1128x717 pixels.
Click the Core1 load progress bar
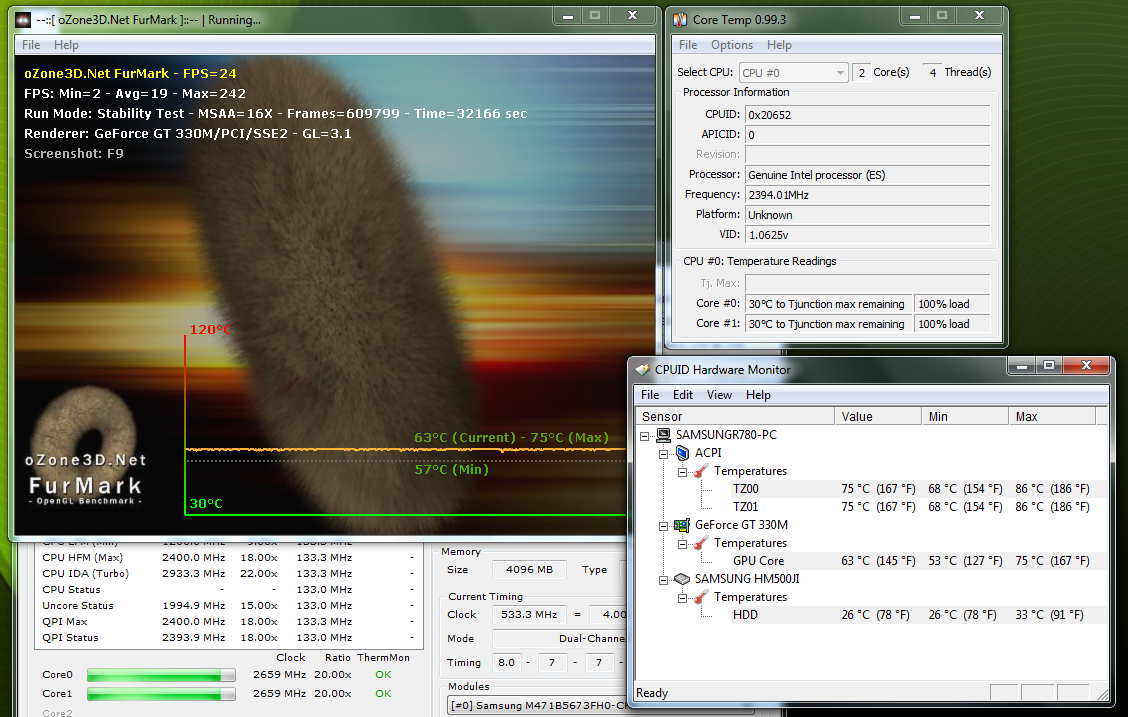coord(161,694)
